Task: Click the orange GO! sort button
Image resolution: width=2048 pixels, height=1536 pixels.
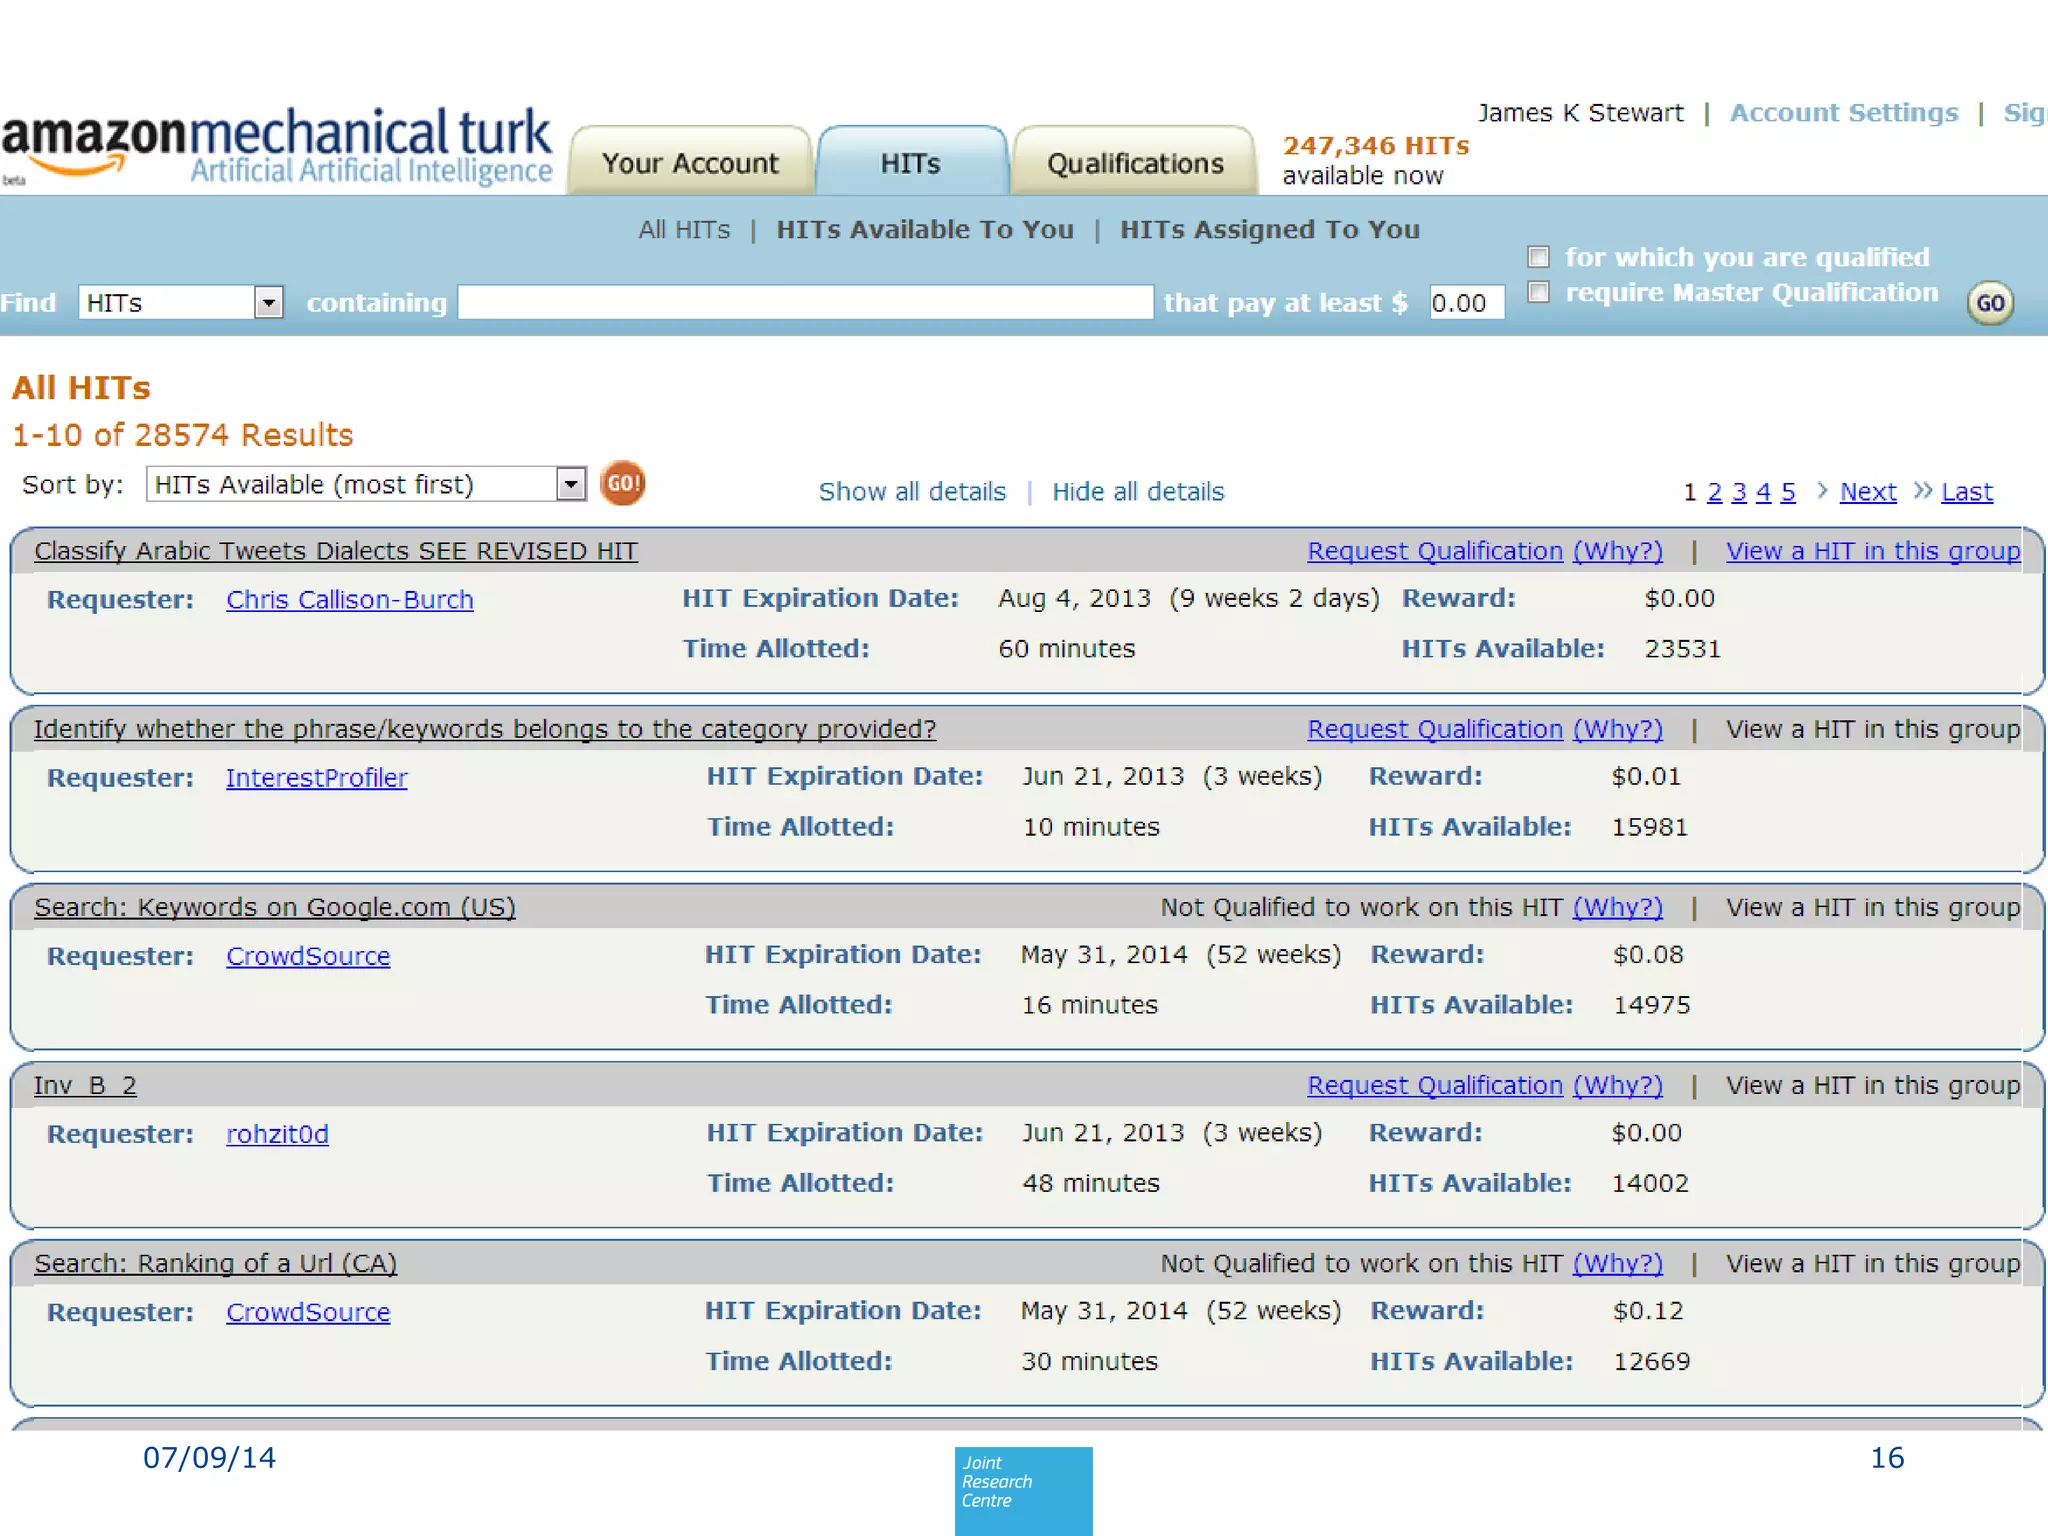Action: click(x=622, y=484)
